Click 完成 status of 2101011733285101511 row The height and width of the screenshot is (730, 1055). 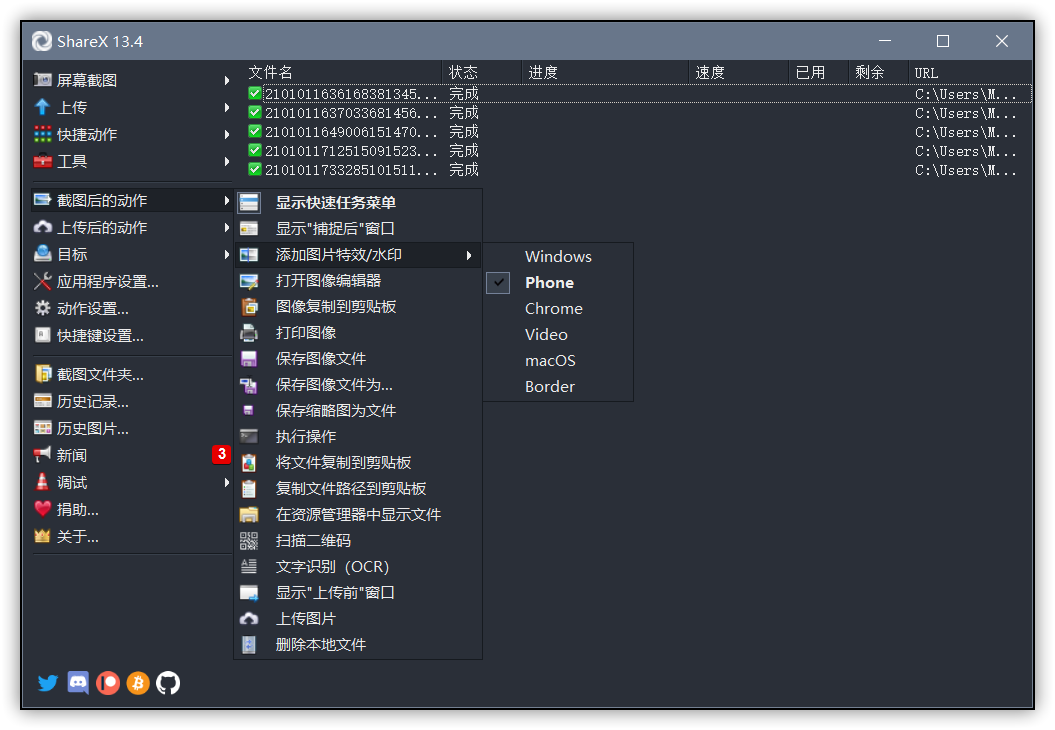tap(464, 170)
